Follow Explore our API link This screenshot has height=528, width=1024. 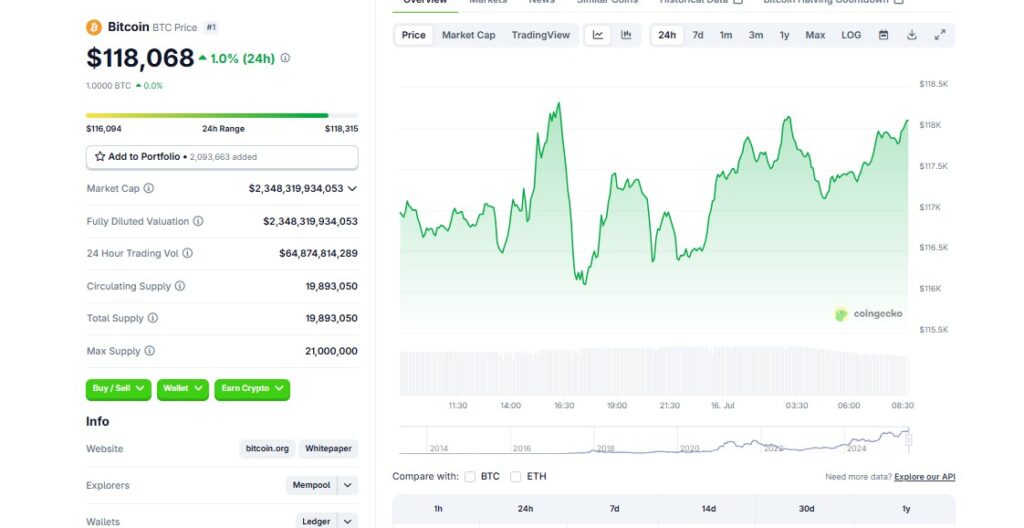(925, 477)
